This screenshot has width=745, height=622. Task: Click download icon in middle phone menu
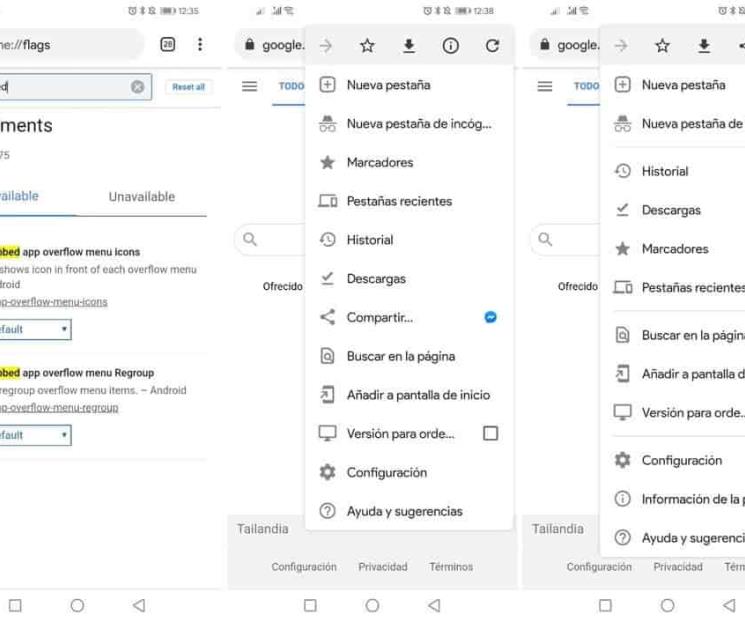click(409, 46)
